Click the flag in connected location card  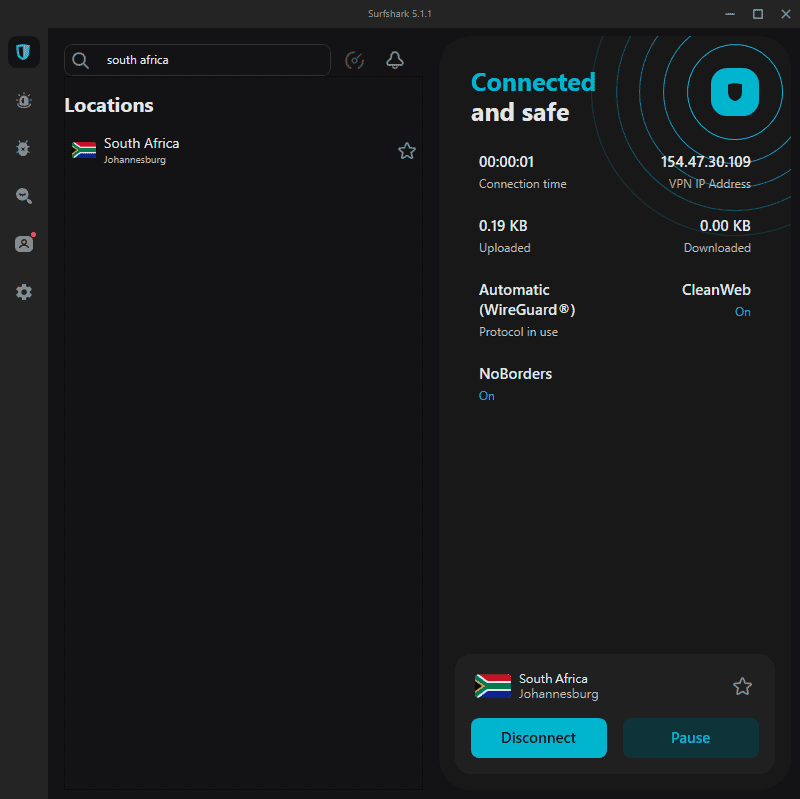click(x=492, y=686)
